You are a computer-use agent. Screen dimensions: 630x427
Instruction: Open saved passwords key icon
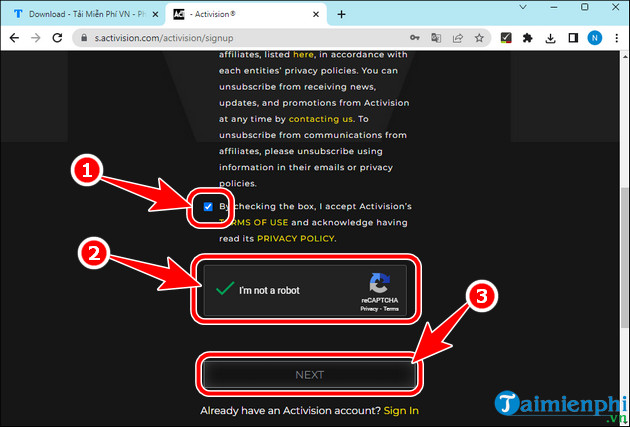click(415, 38)
